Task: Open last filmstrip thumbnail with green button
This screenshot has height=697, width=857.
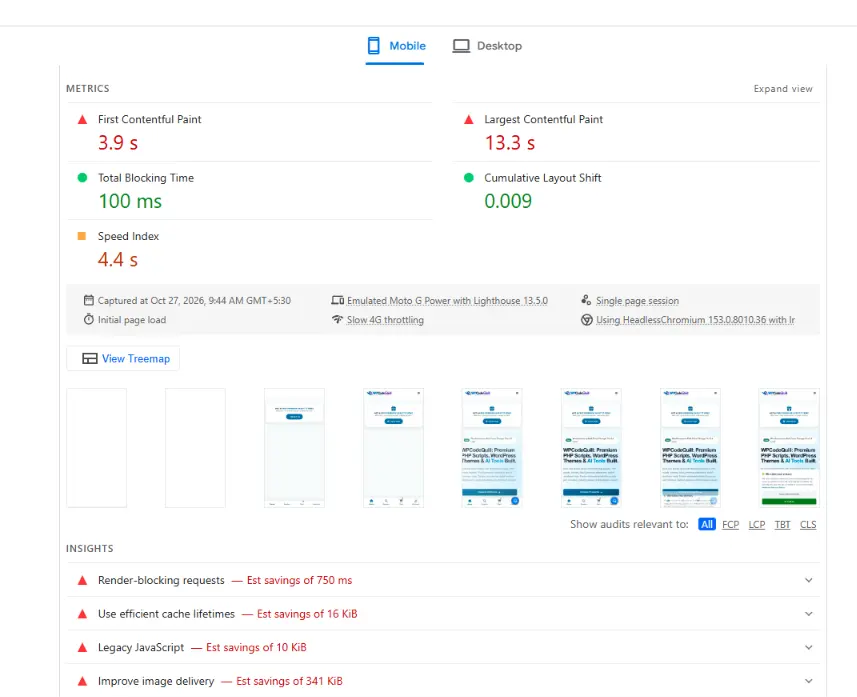Action: [789, 448]
